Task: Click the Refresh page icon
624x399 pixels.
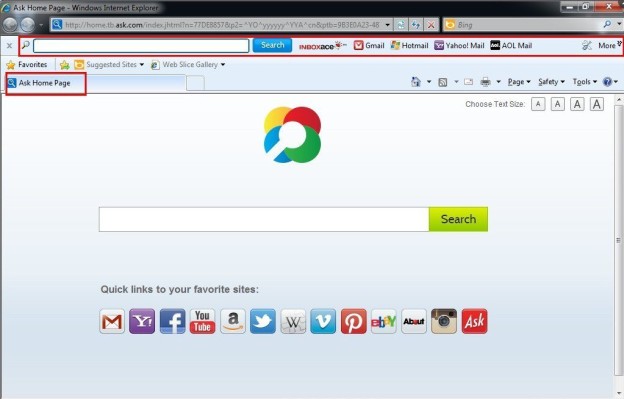Action: tap(416, 25)
